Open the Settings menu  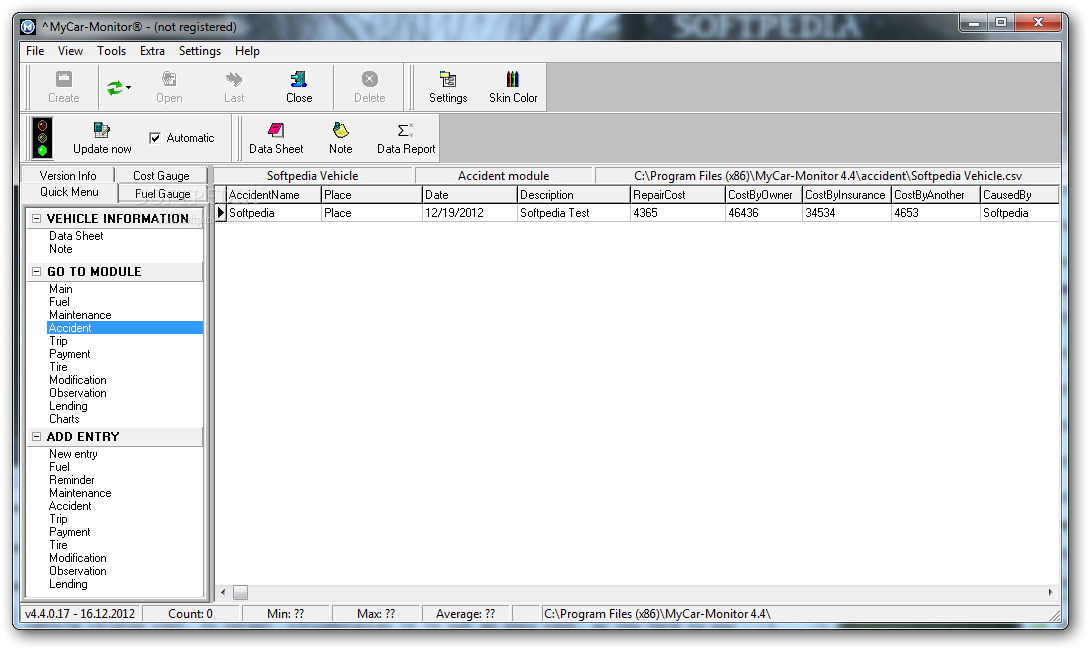199,51
